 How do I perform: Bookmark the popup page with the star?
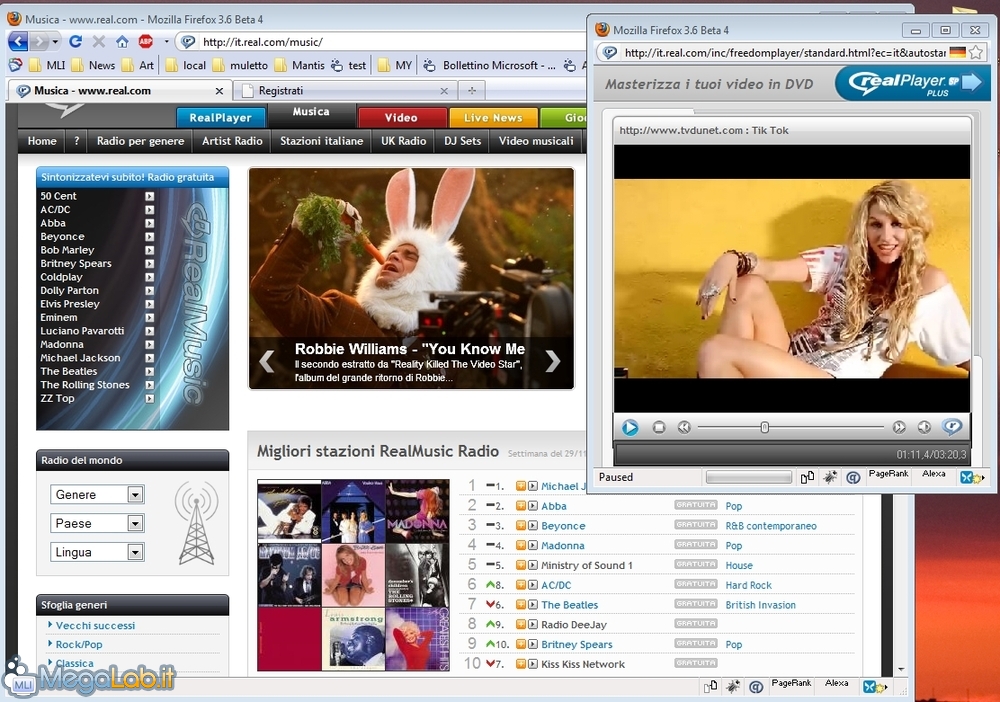click(x=976, y=52)
